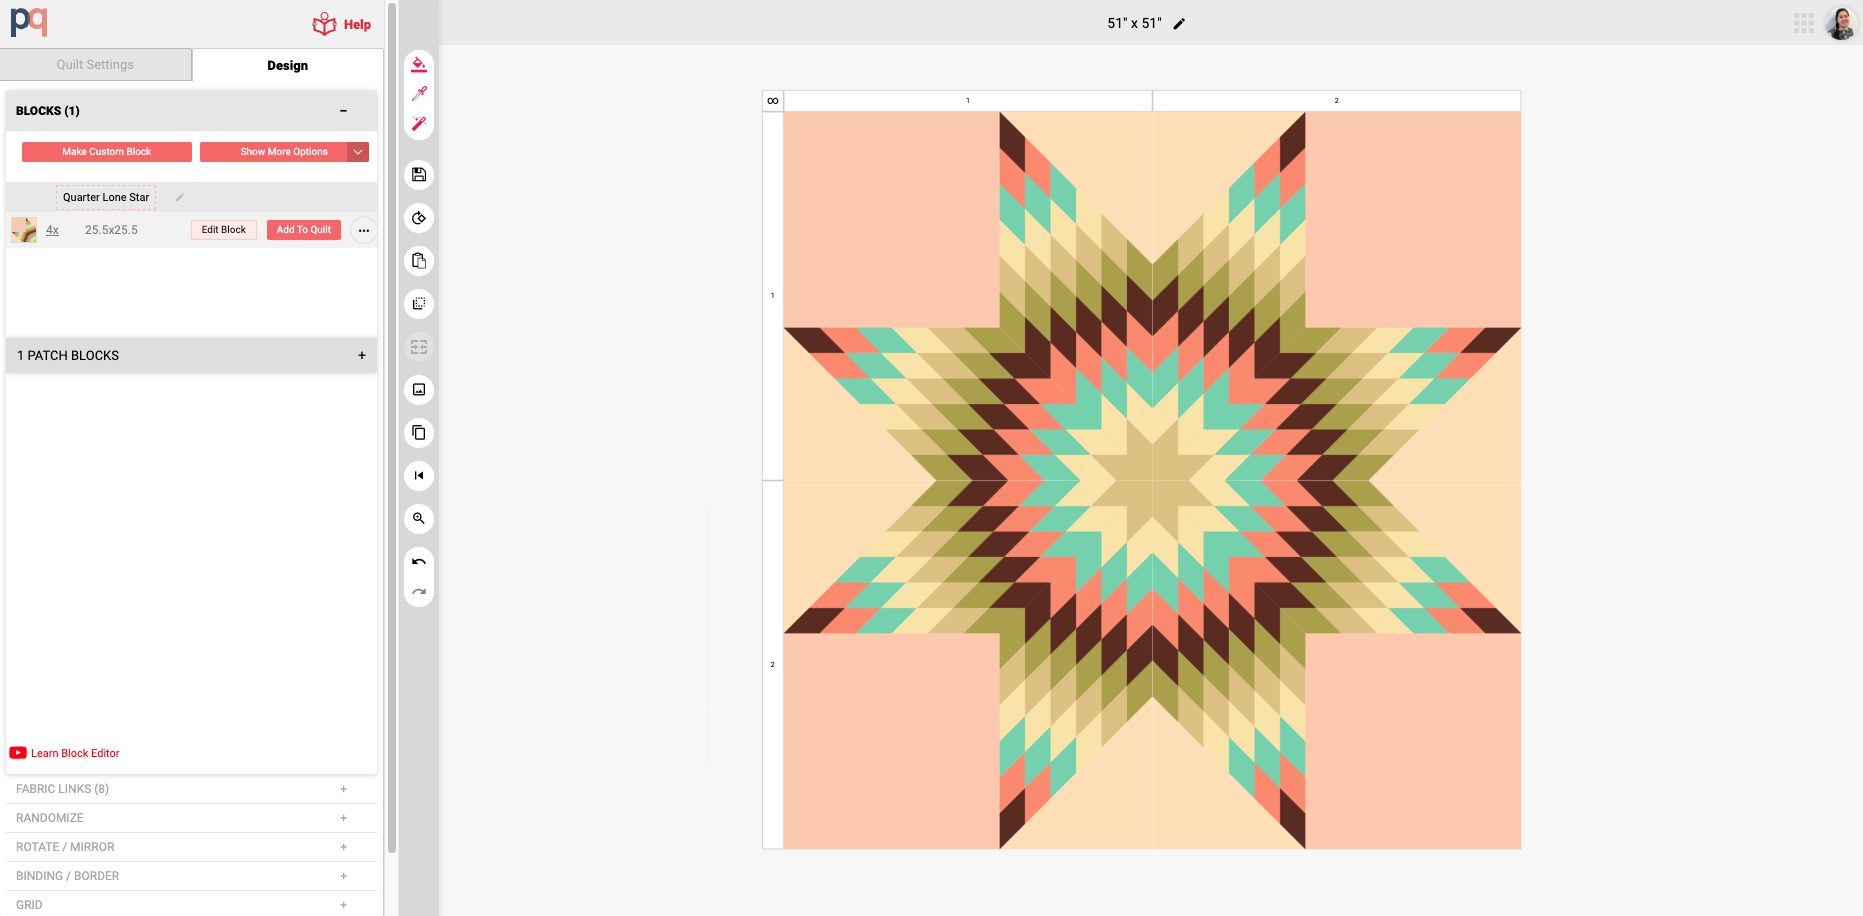Viewport: 1863px width, 916px height.
Task: Click the copy duplicate icon
Action: (x=419, y=433)
